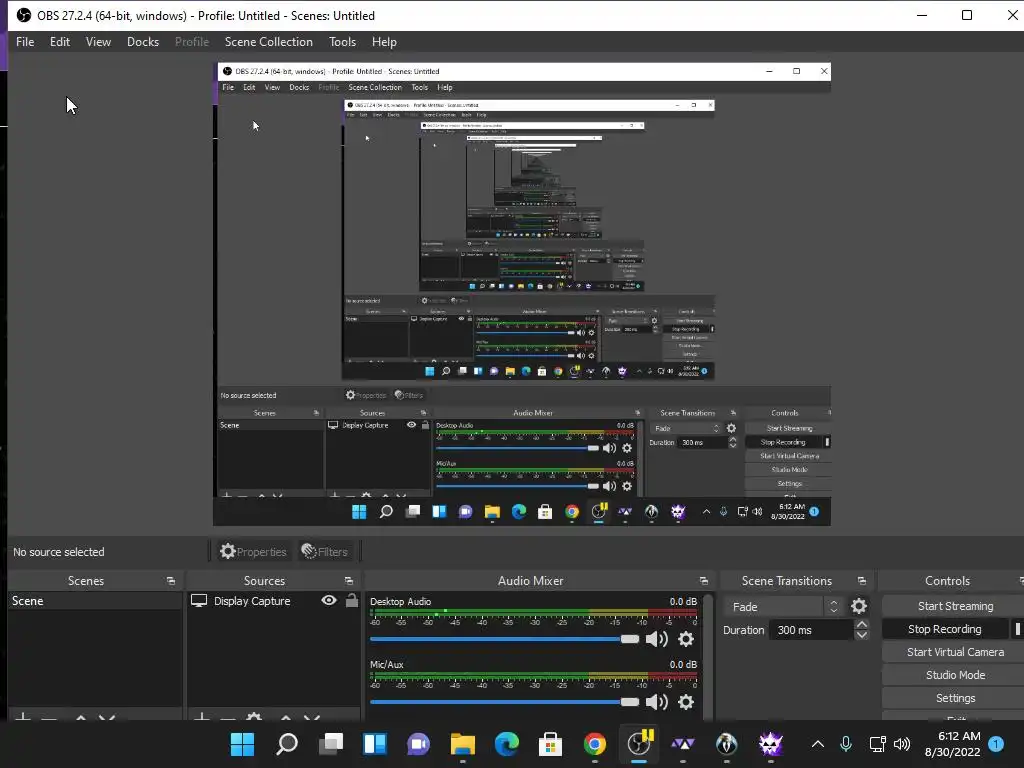The width and height of the screenshot is (1024, 768).
Task: Launch Microsoft Edge from the taskbar
Action: pos(507,744)
